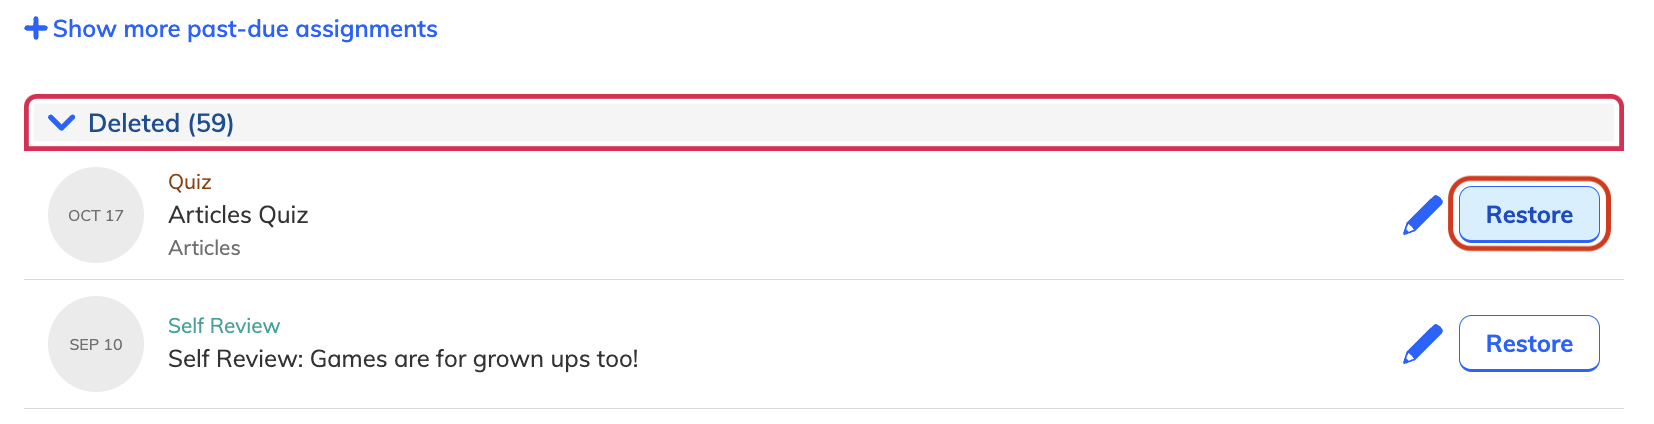Click the Quiz type label
The width and height of the screenshot is (1654, 424).
pyautogui.click(x=190, y=182)
